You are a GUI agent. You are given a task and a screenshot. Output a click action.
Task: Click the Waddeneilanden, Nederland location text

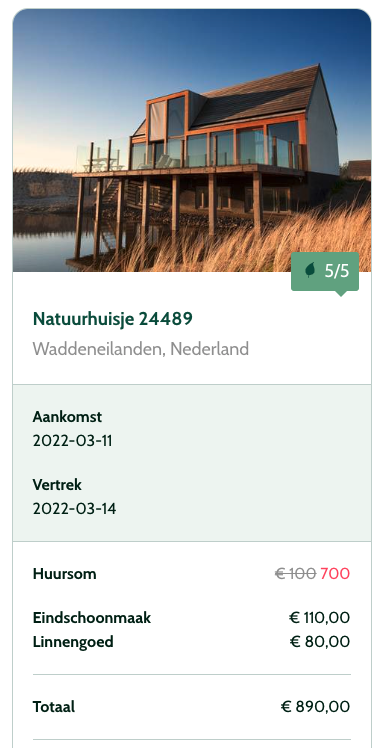(x=141, y=349)
